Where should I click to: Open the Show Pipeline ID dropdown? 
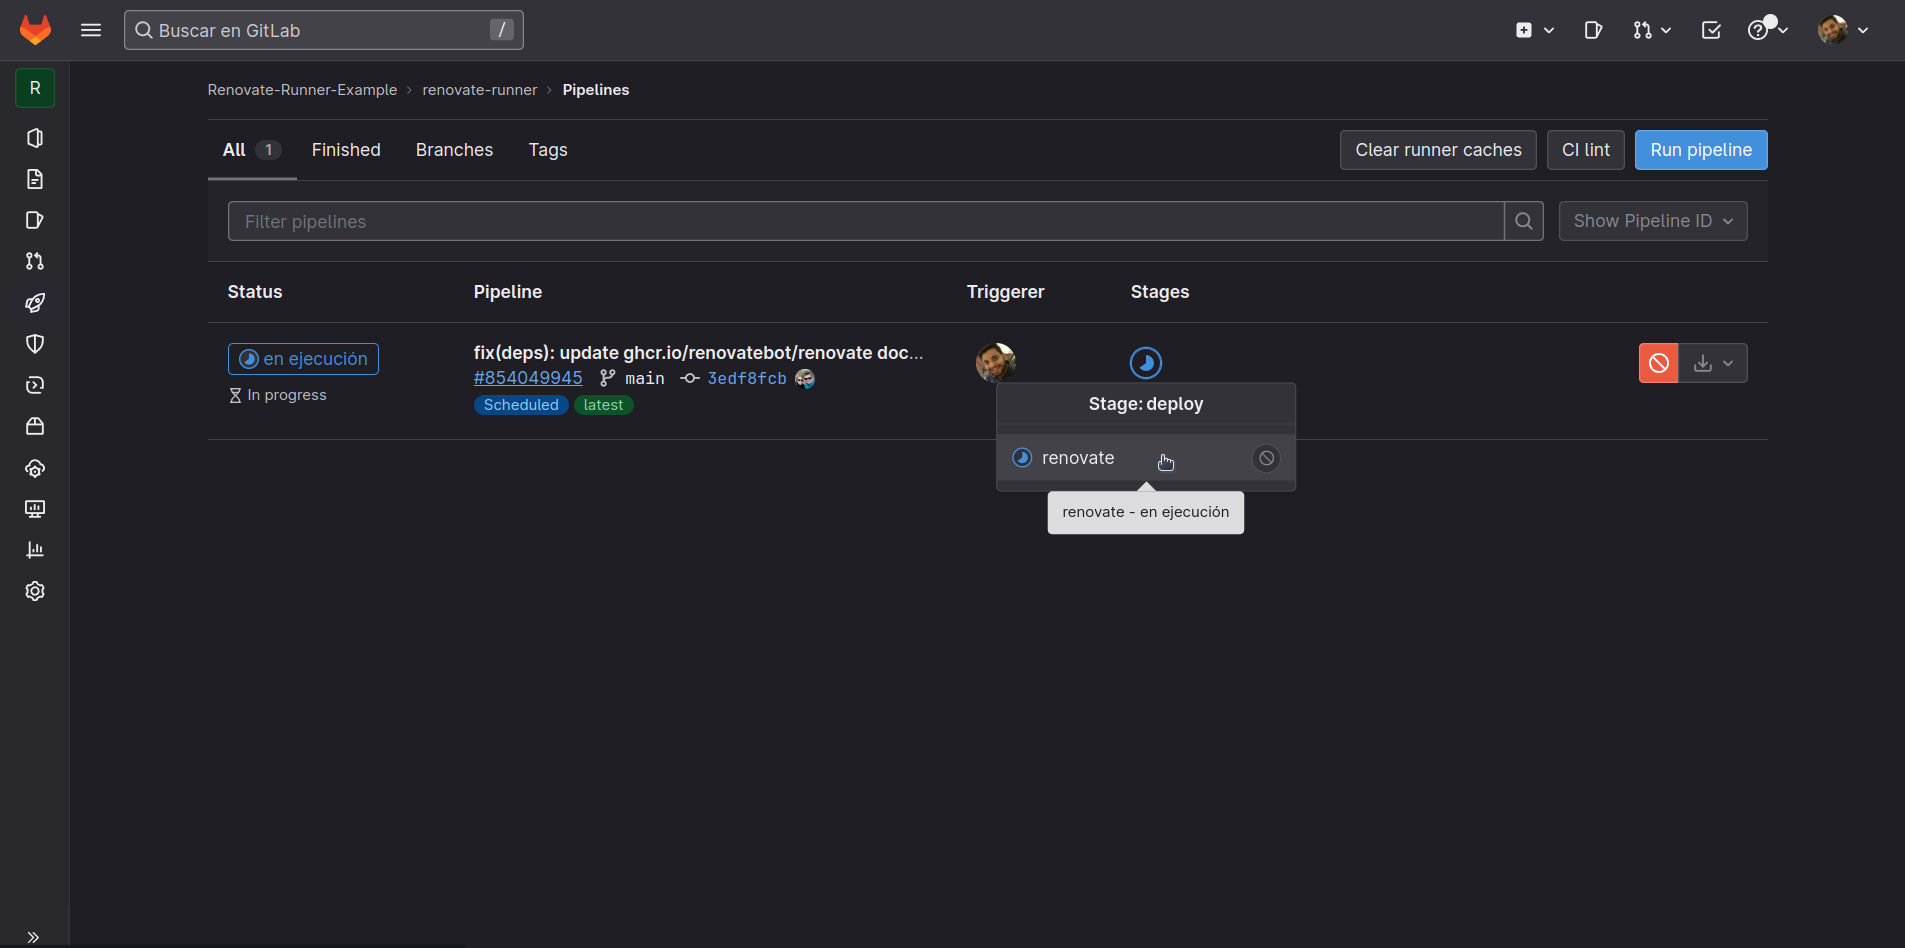1653,221
